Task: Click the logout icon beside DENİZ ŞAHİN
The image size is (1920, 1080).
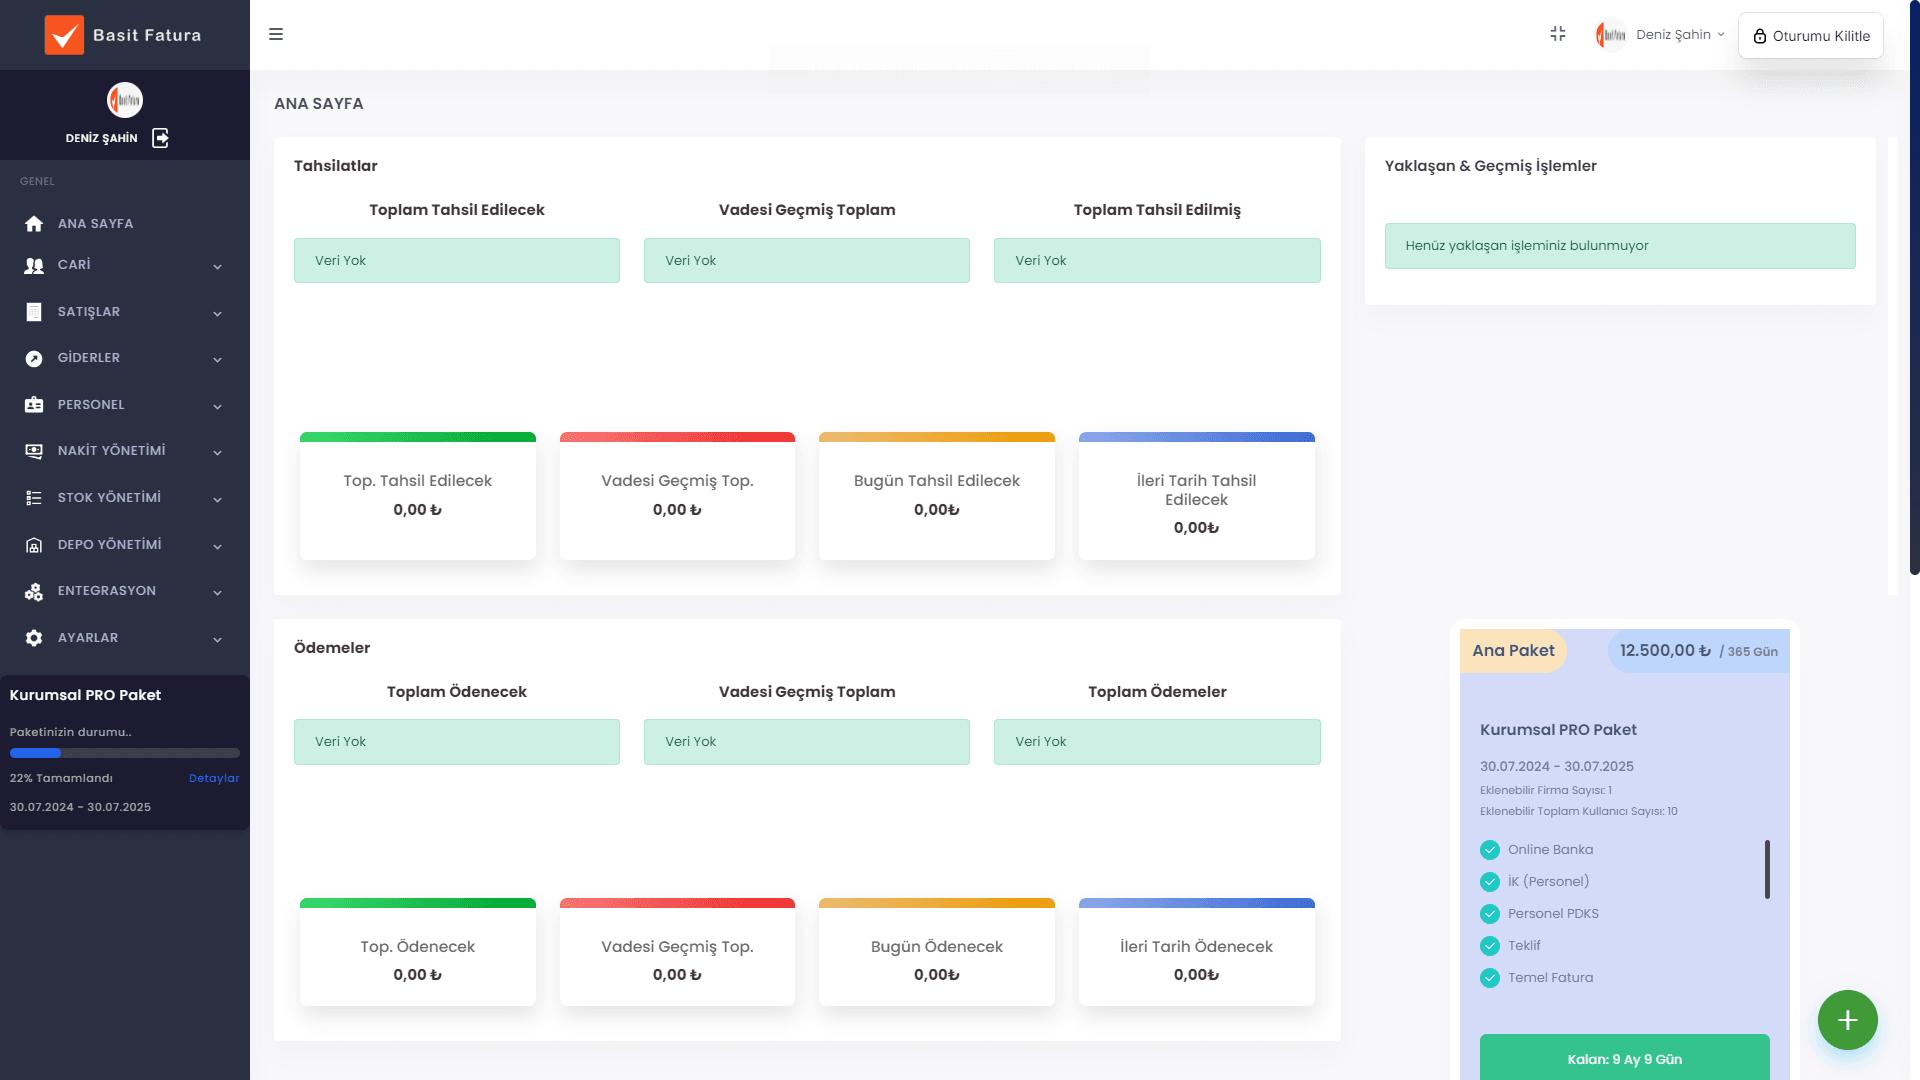Action: click(x=160, y=138)
